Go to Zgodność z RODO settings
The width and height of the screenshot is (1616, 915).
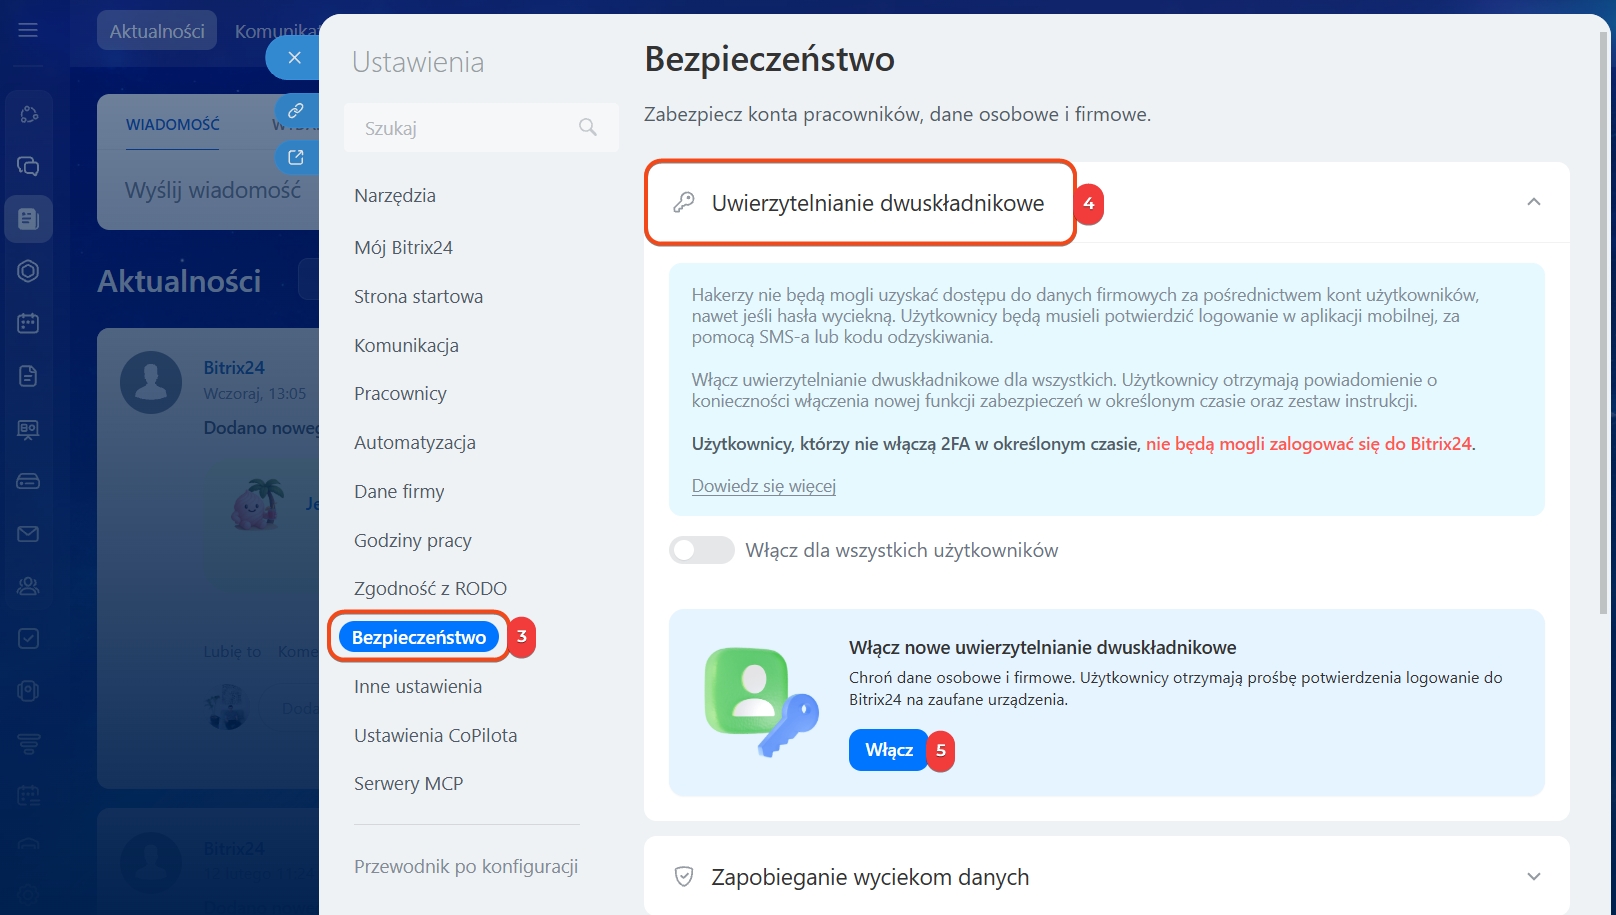coord(430,588)
